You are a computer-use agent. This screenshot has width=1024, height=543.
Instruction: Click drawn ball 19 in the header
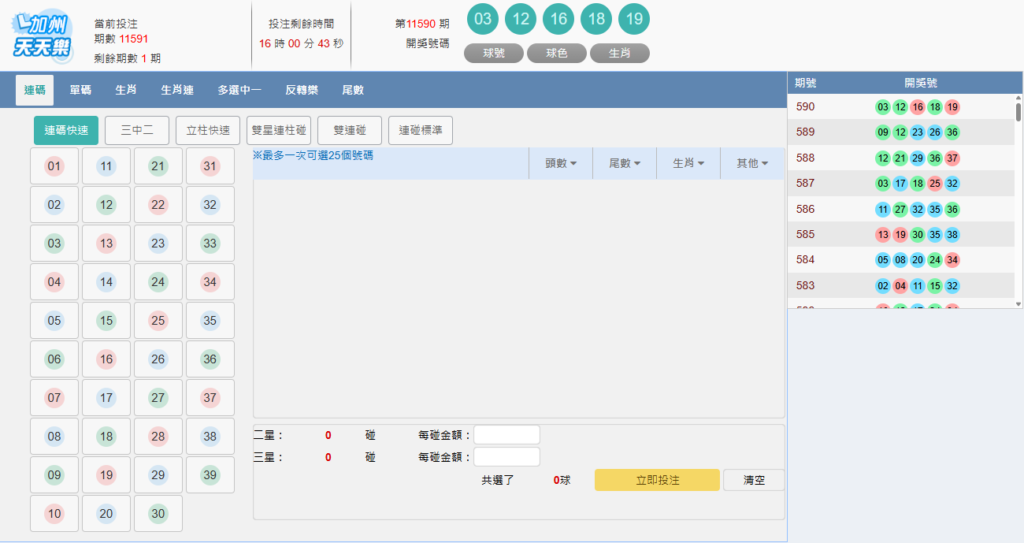(634, 19)
